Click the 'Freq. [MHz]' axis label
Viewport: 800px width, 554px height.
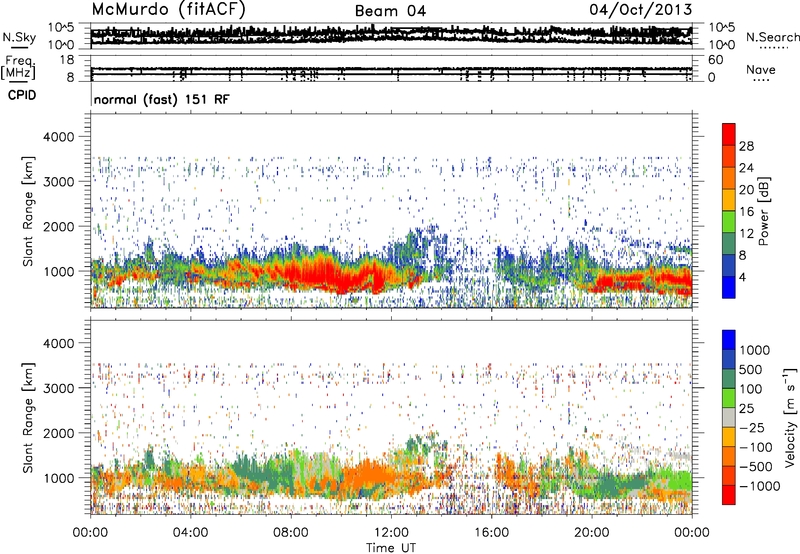[x=18, y=67]
